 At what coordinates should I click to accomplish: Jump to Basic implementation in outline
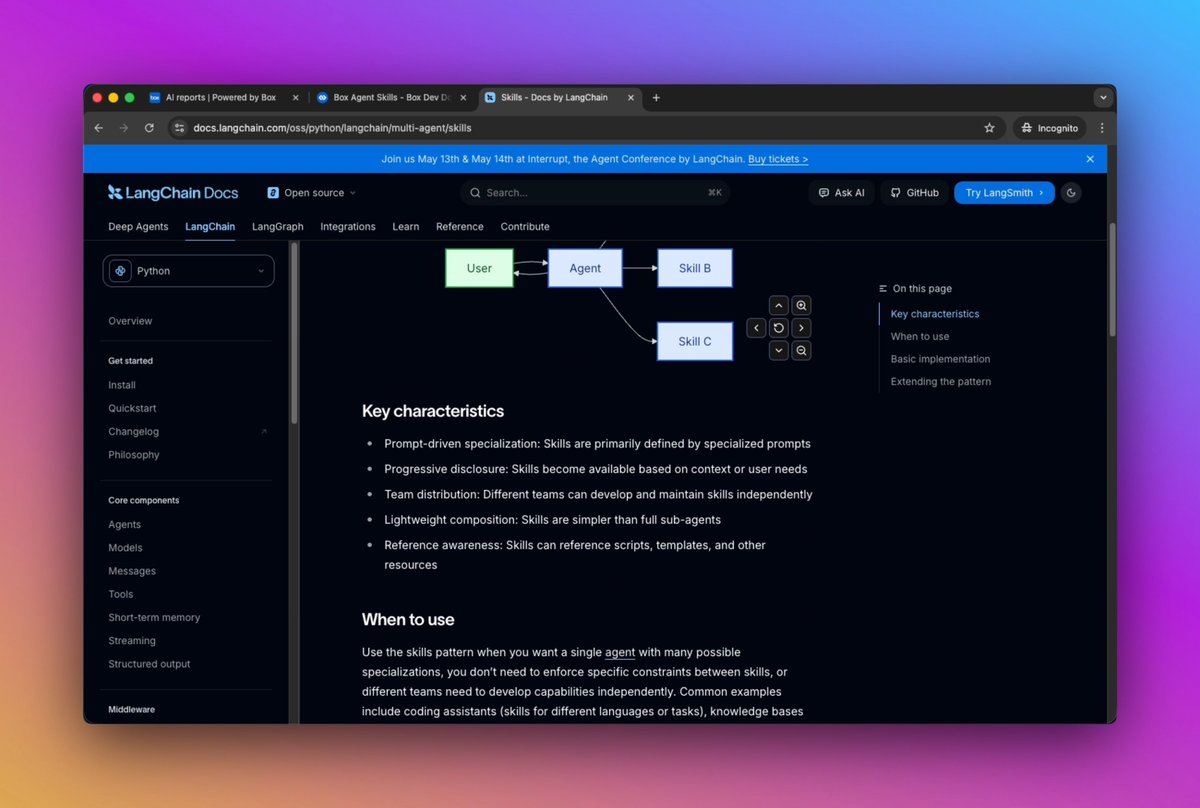(x=941, y=359)
